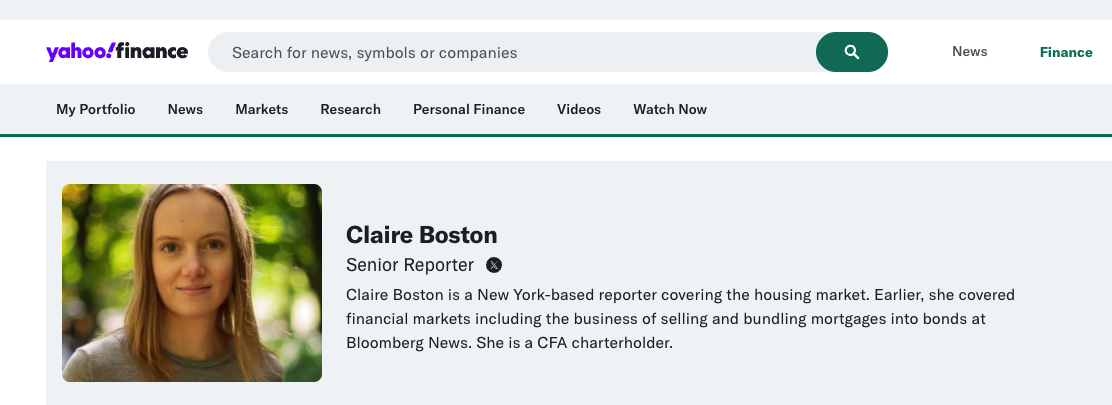
Task: Focus the news, symbols or companies search box
Action: pos(510,52)
